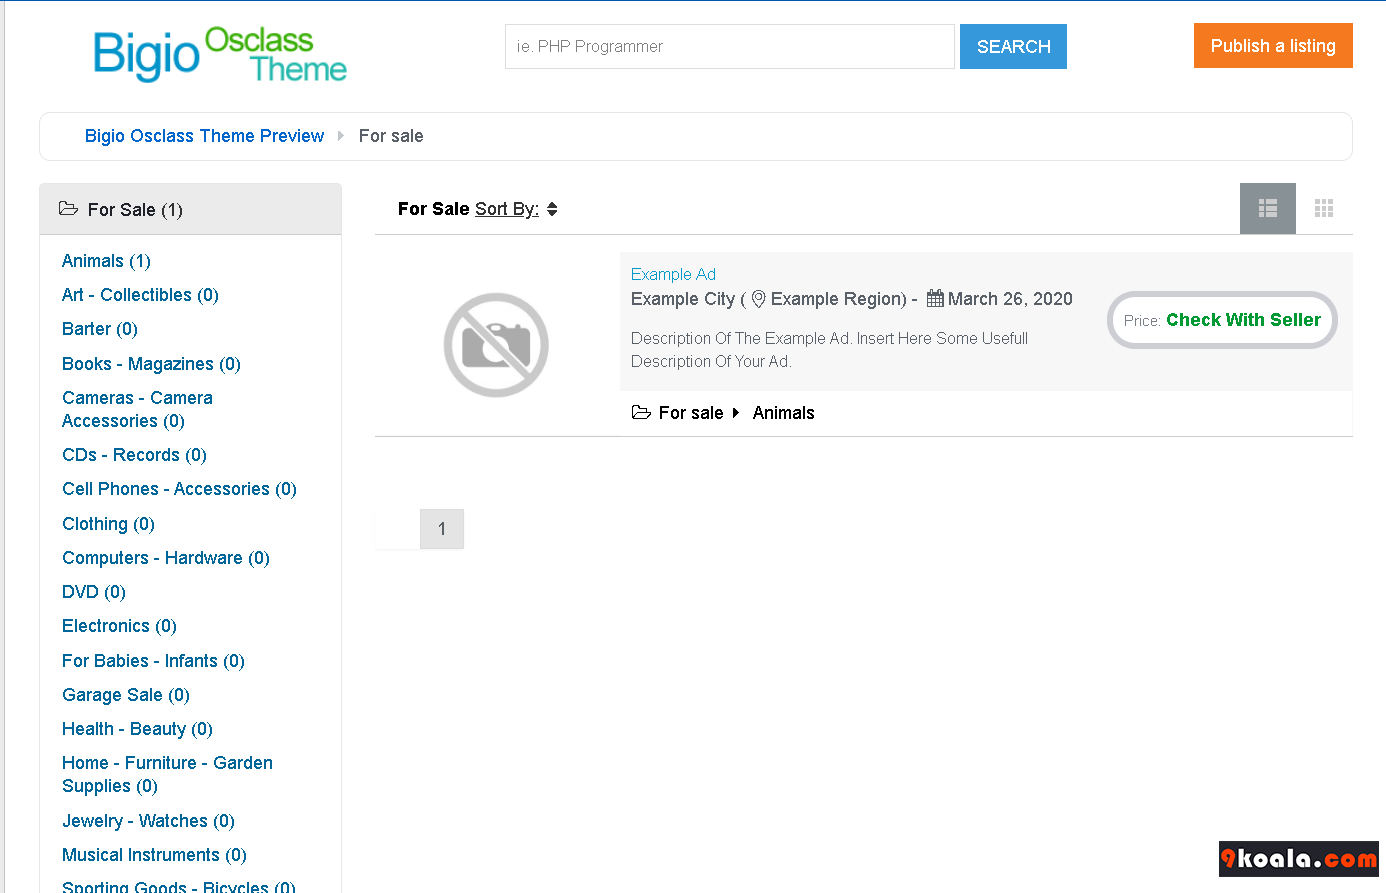Open the Example Ad listing title
Viewport: 1386px width, 893px height.
[x=673, y=274]
